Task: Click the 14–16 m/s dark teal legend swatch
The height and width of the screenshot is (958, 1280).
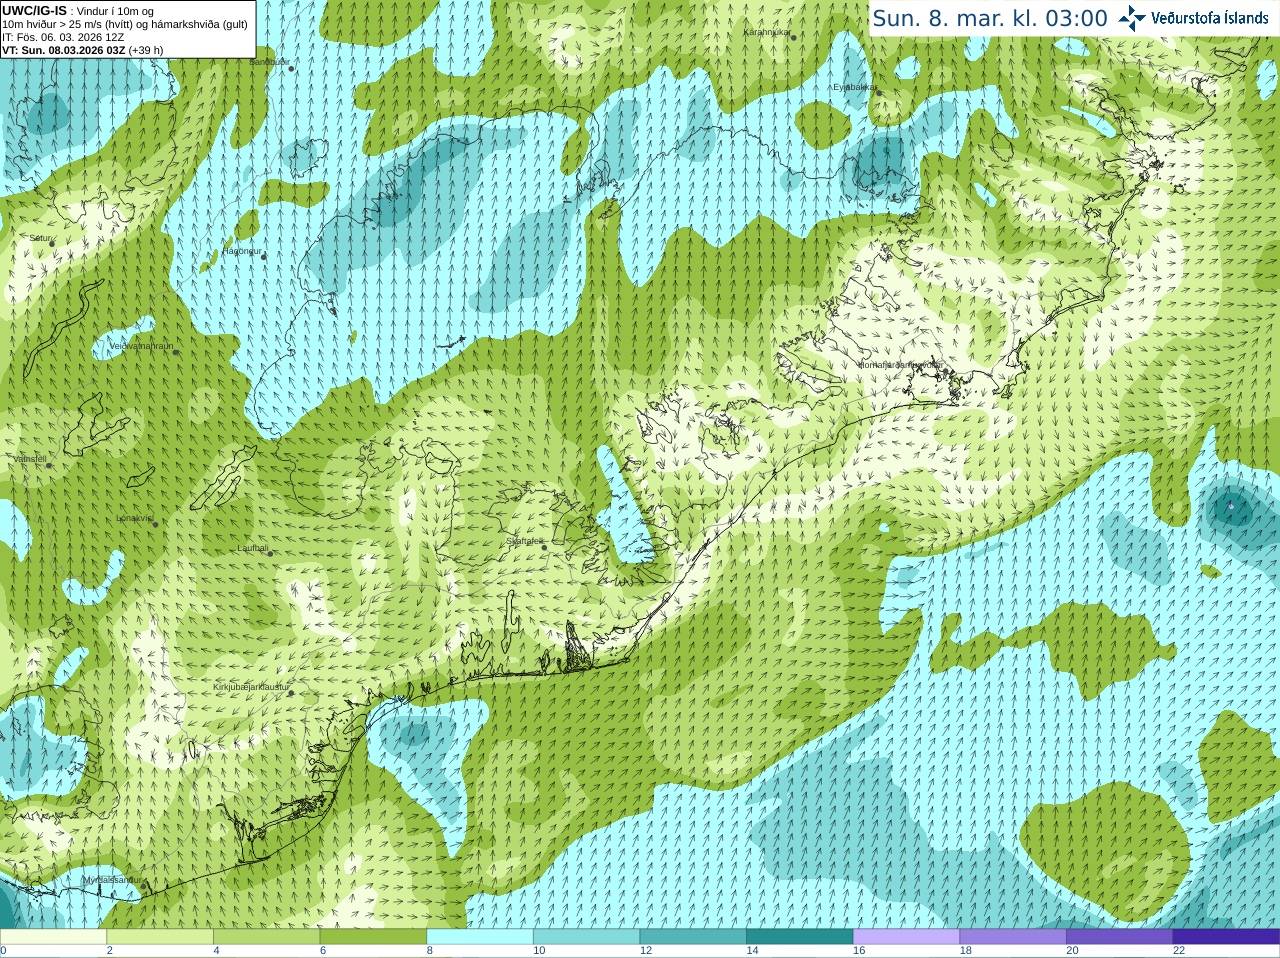Action: [x=800, y=936]
